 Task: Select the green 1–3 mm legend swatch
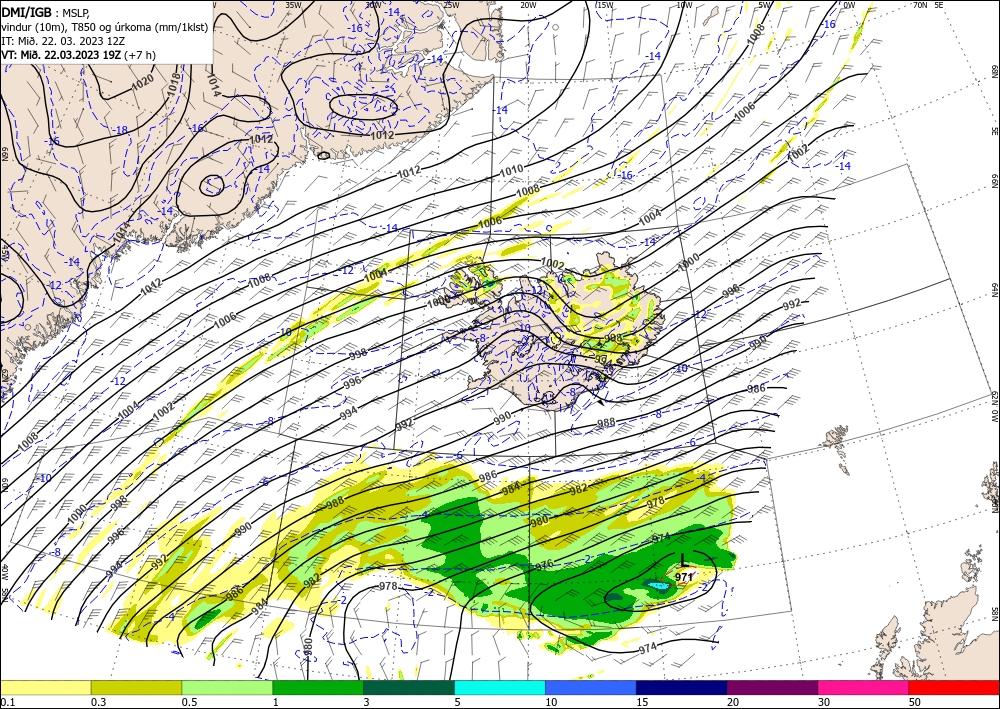(318, 687)
